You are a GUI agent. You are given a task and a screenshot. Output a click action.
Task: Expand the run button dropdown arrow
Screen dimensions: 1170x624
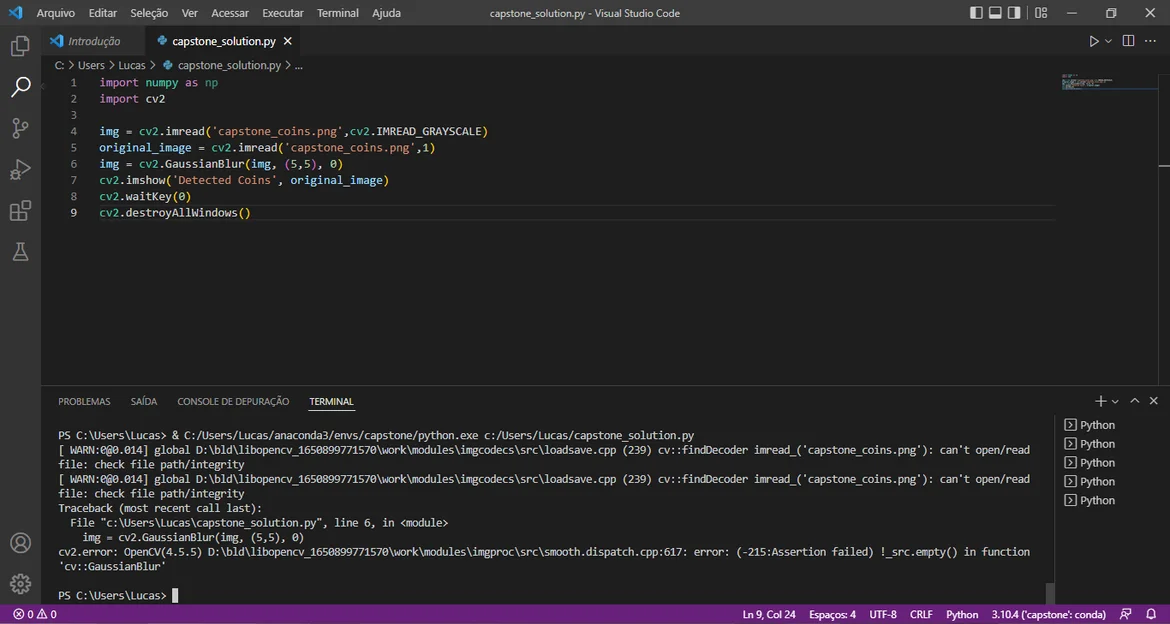pos(1108,41)
